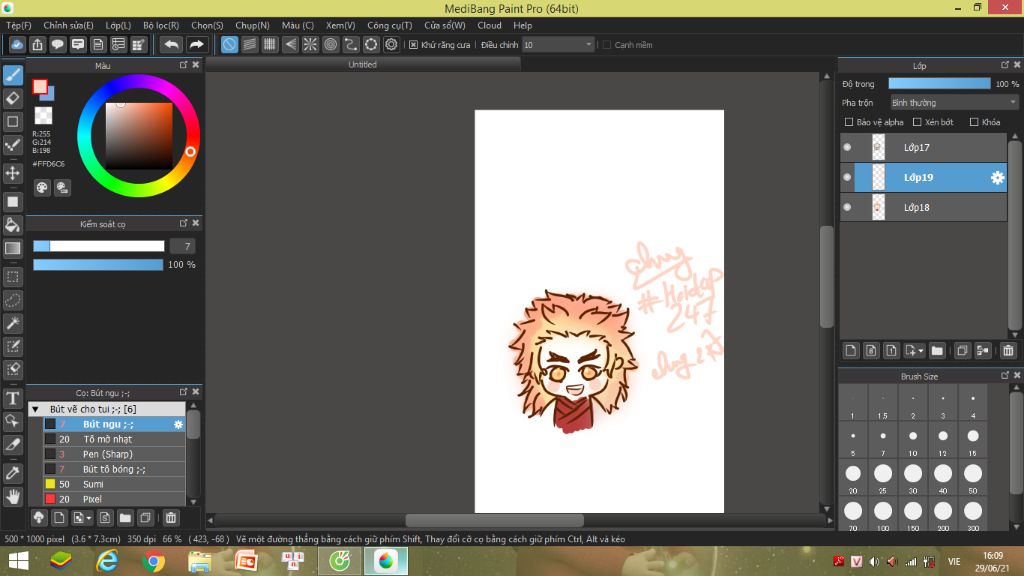
Task: Select layer Lớp17
Action: pos(923,147)
